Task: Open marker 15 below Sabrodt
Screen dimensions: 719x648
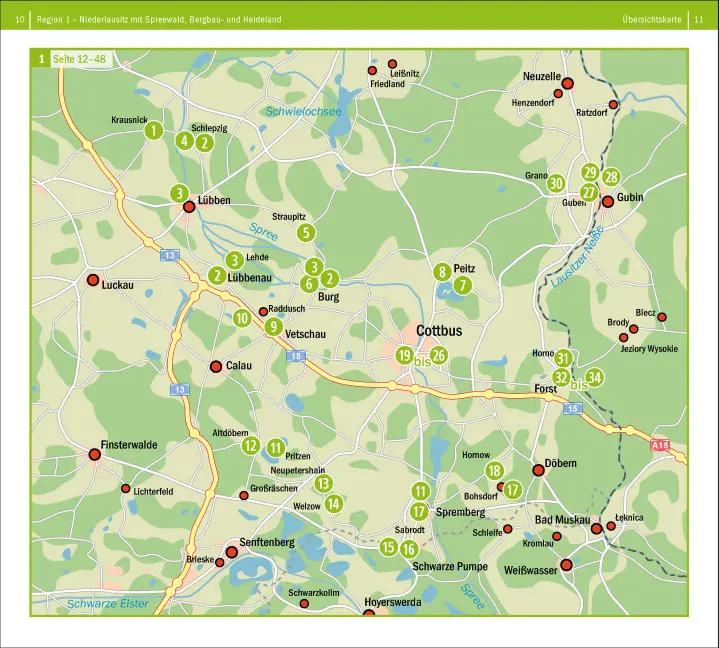Action: point(388,547)
